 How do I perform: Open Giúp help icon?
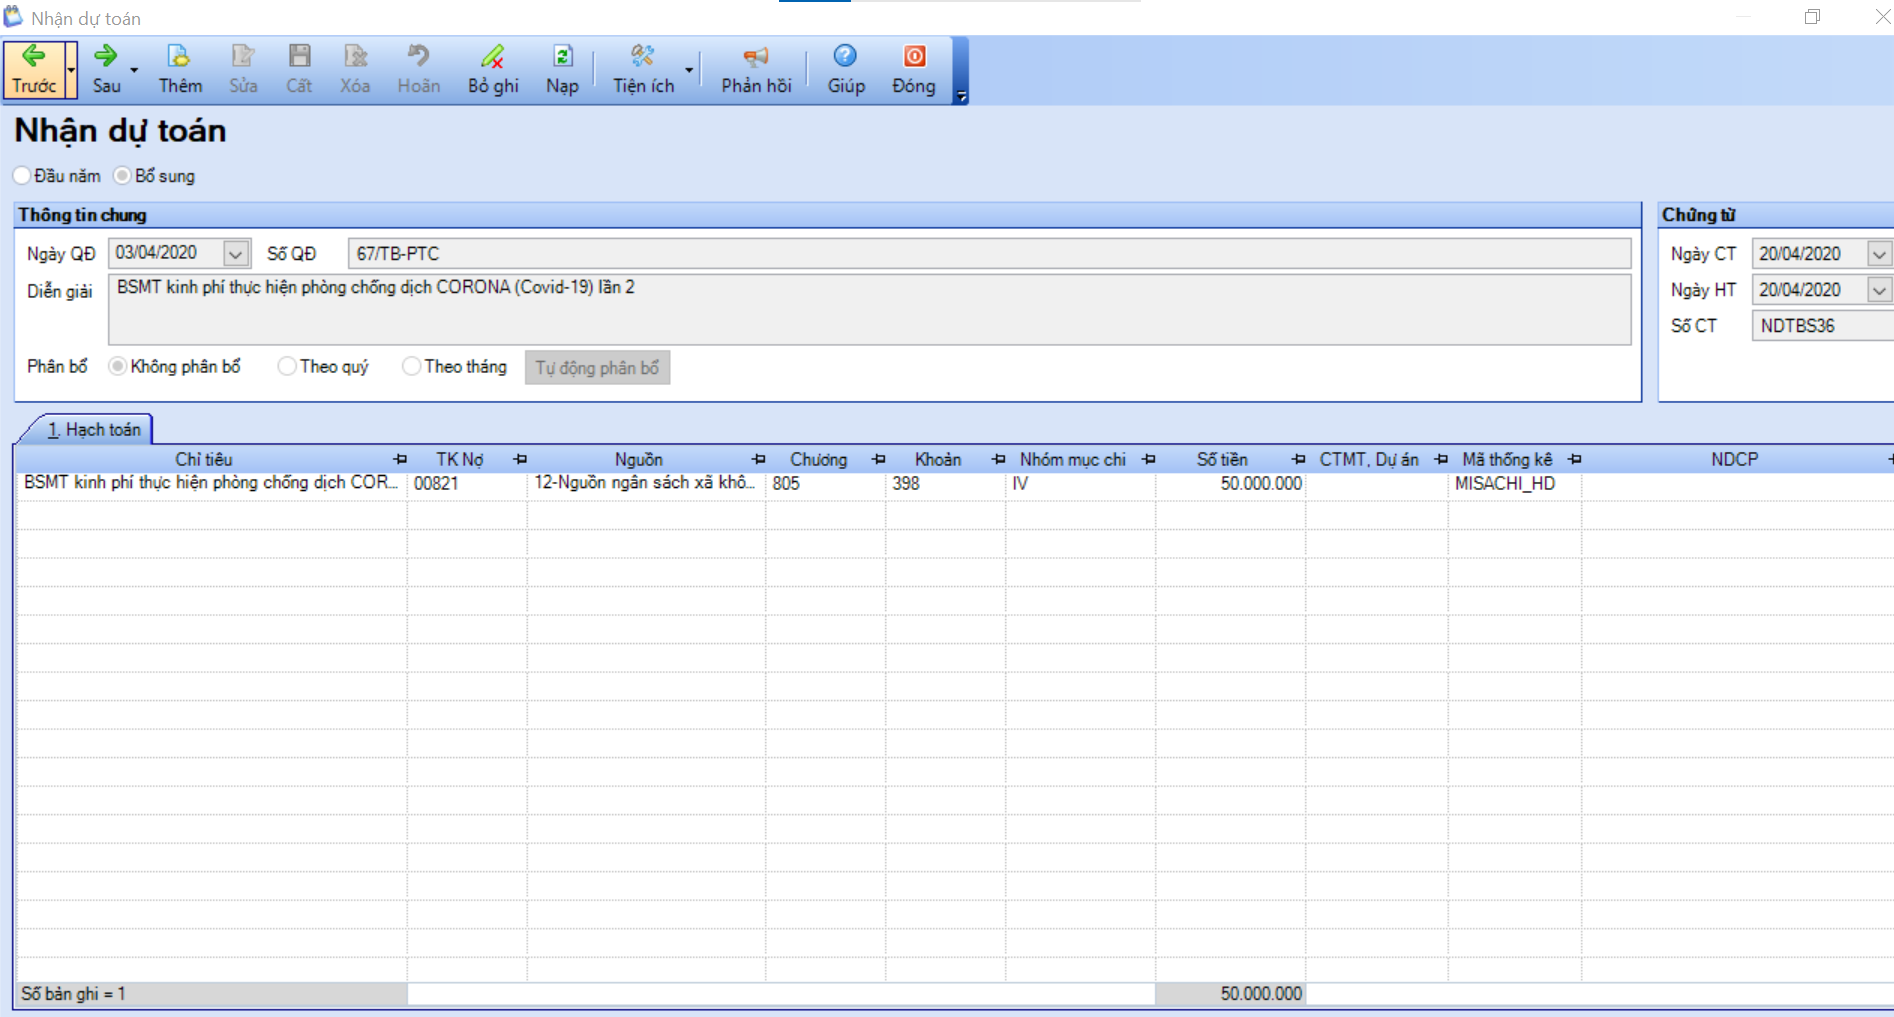pos(845,57)
